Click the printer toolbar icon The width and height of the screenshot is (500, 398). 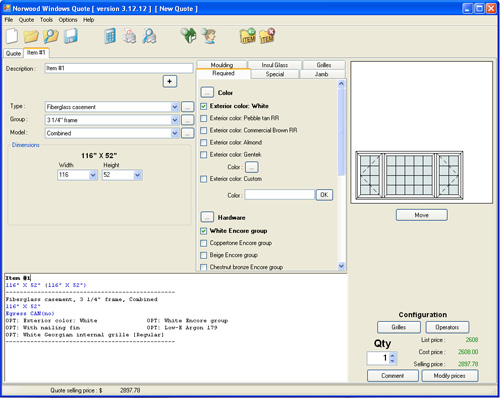(x=129, y=36)
